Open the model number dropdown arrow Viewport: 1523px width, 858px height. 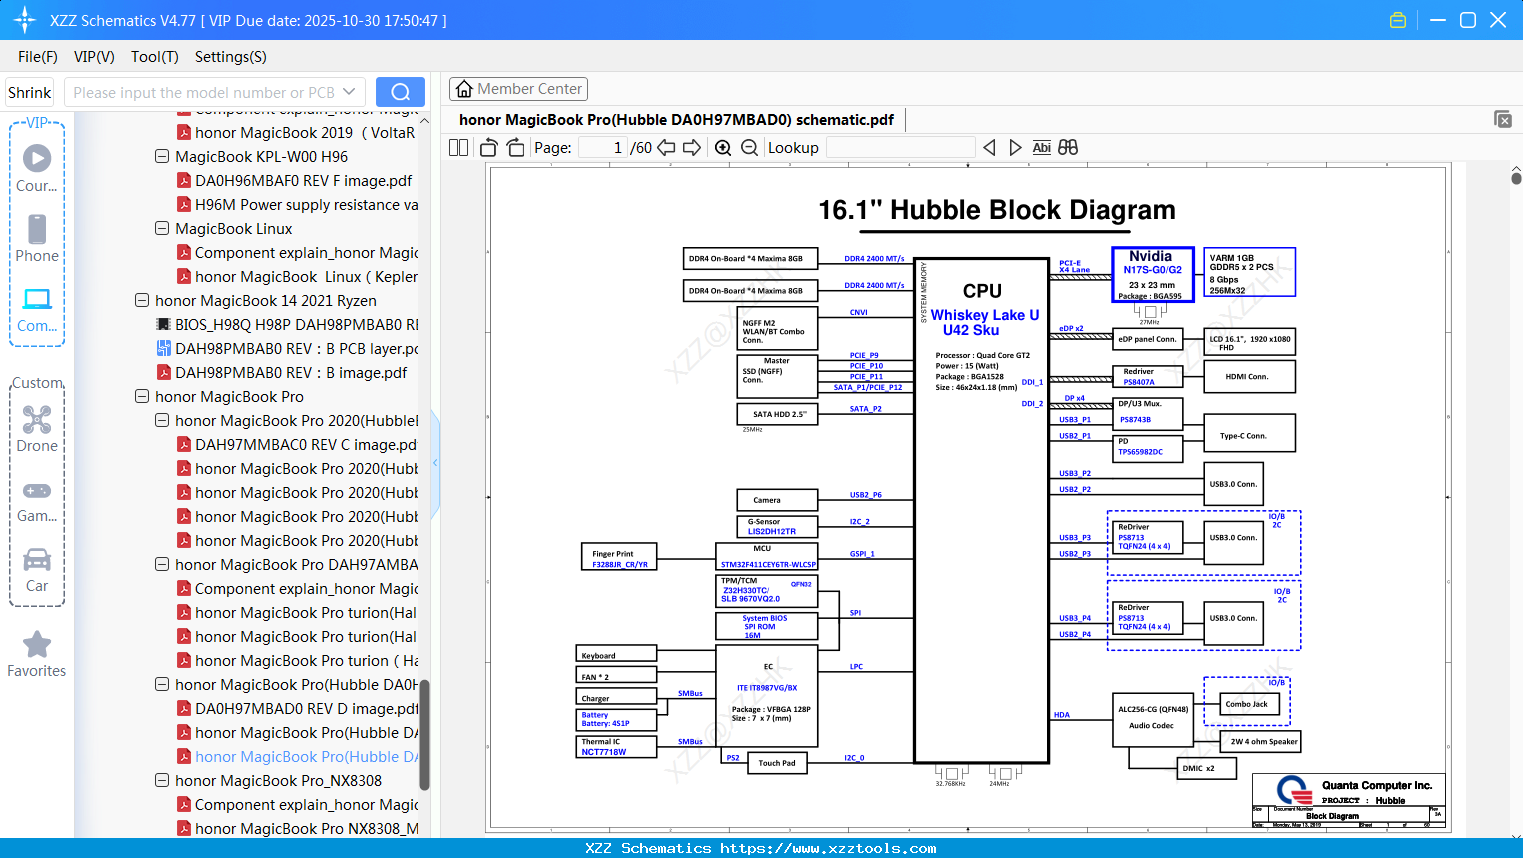pos(349,92)
